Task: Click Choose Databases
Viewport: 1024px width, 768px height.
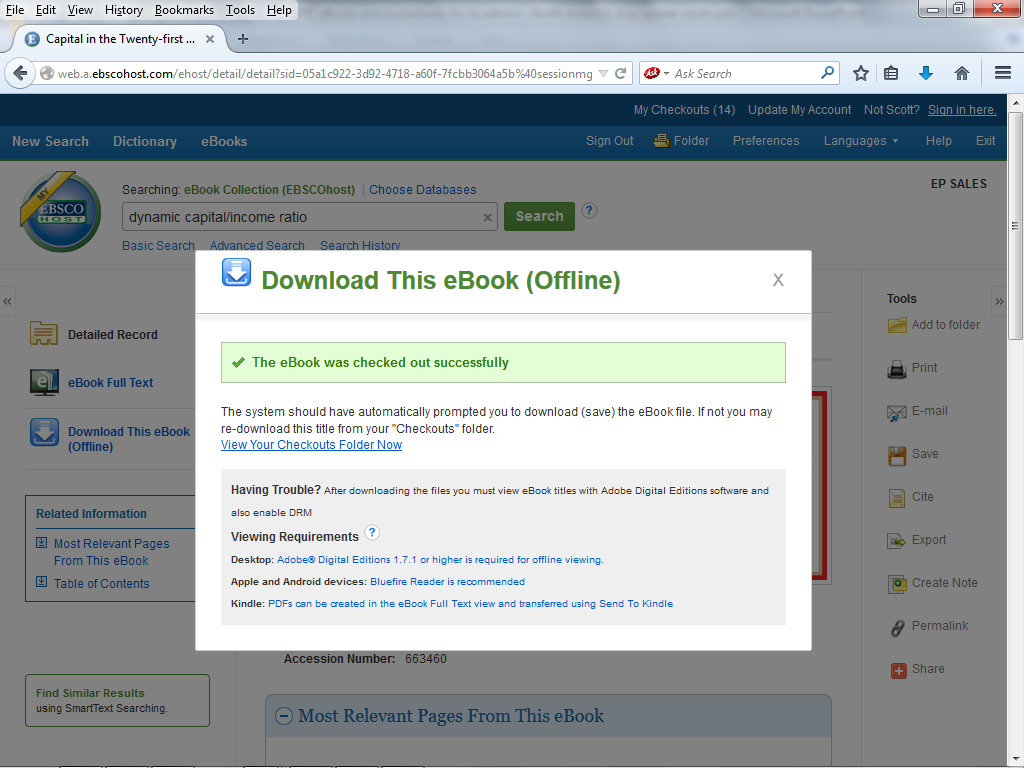Action: pyautogui.click(x=423, y=189)
